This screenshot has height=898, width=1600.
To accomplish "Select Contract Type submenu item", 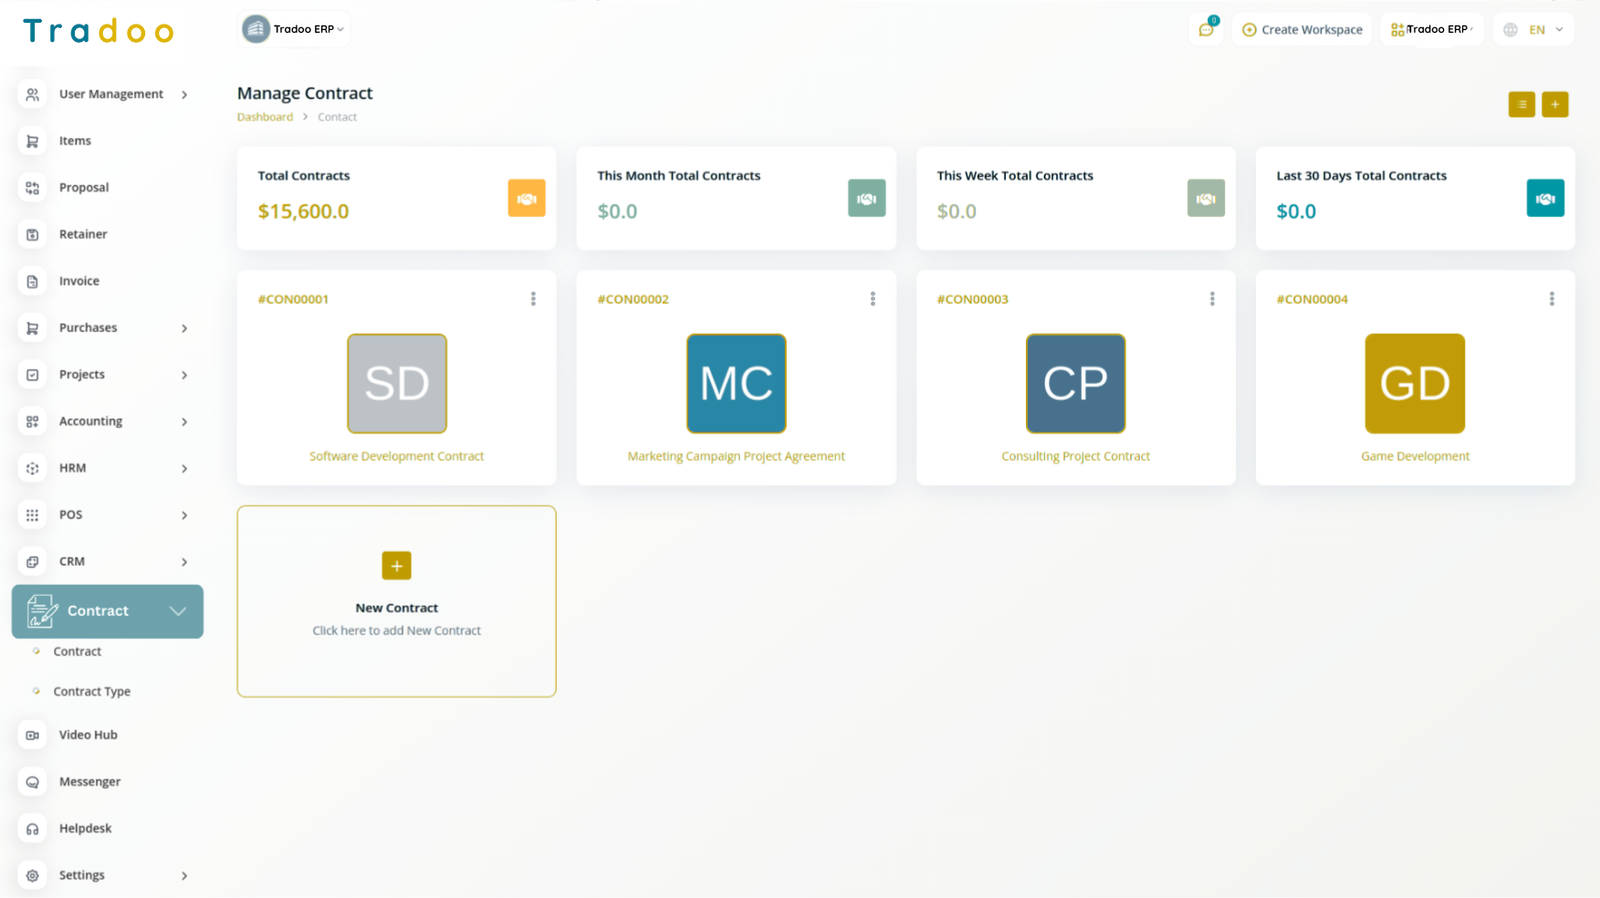I will tap(91, 692).
